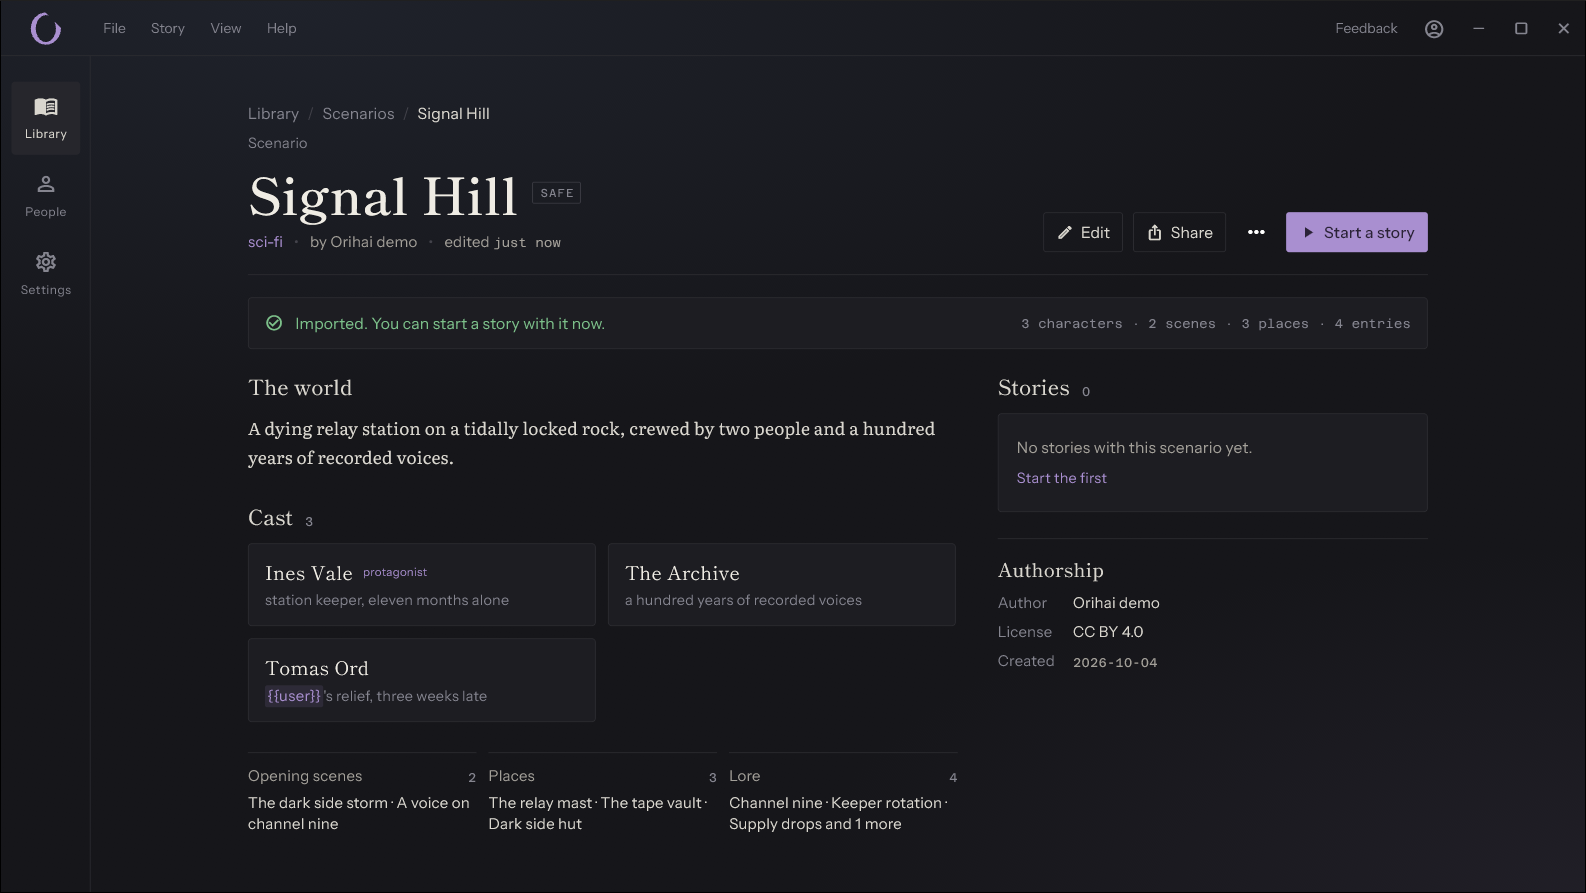This screenshot has height=893, width=1586.
Task: Open the Help menu
Action: point(281,28)
